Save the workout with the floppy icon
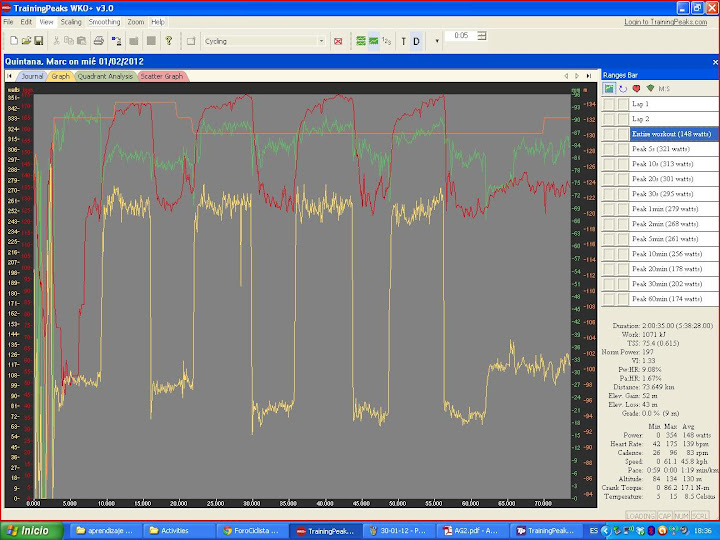This screenshot has height=540, width=720. pyautogui.click(x=39, y=41)
